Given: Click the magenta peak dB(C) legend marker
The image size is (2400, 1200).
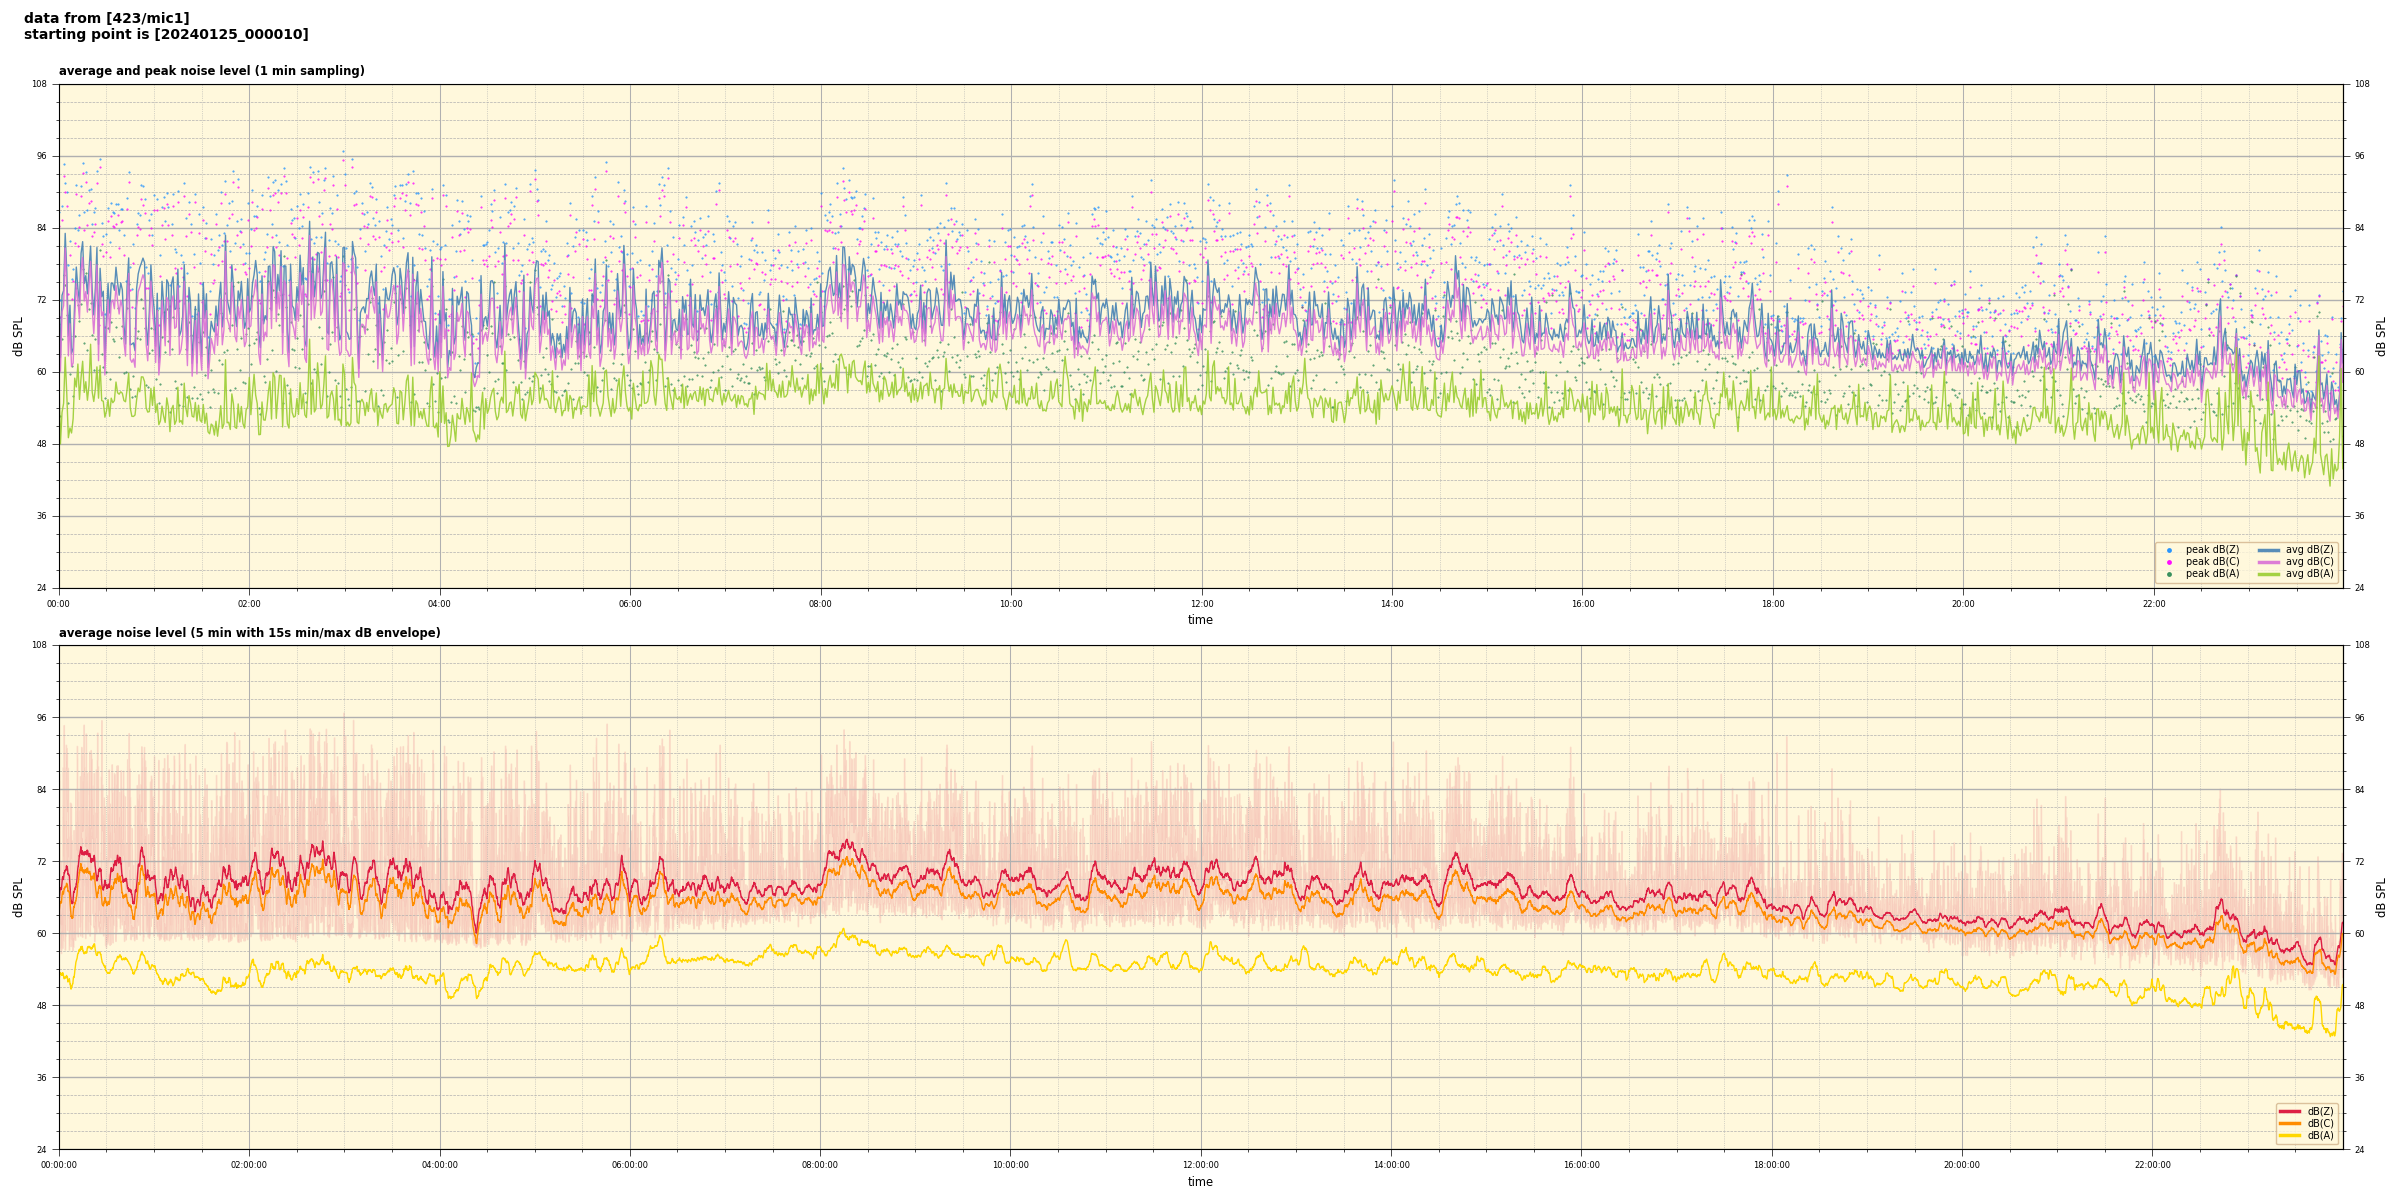Looking at the screenshot, I should 2169,562.
